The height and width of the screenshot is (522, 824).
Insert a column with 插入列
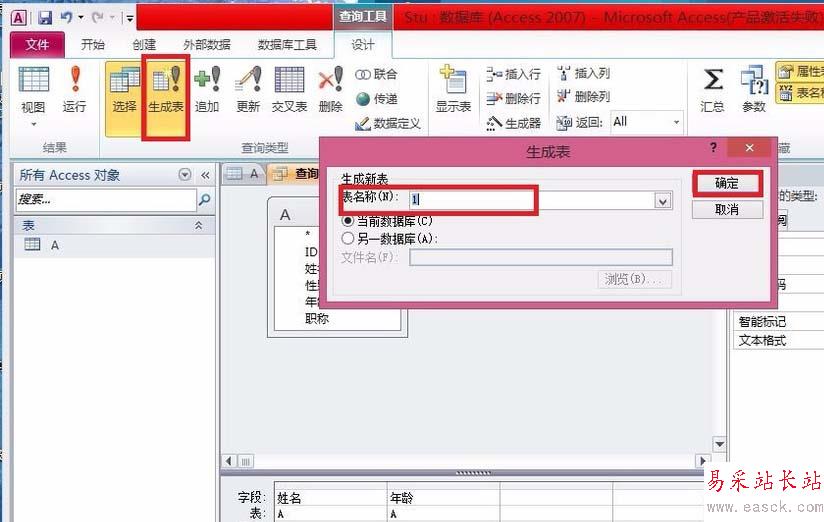coord(583,73)
